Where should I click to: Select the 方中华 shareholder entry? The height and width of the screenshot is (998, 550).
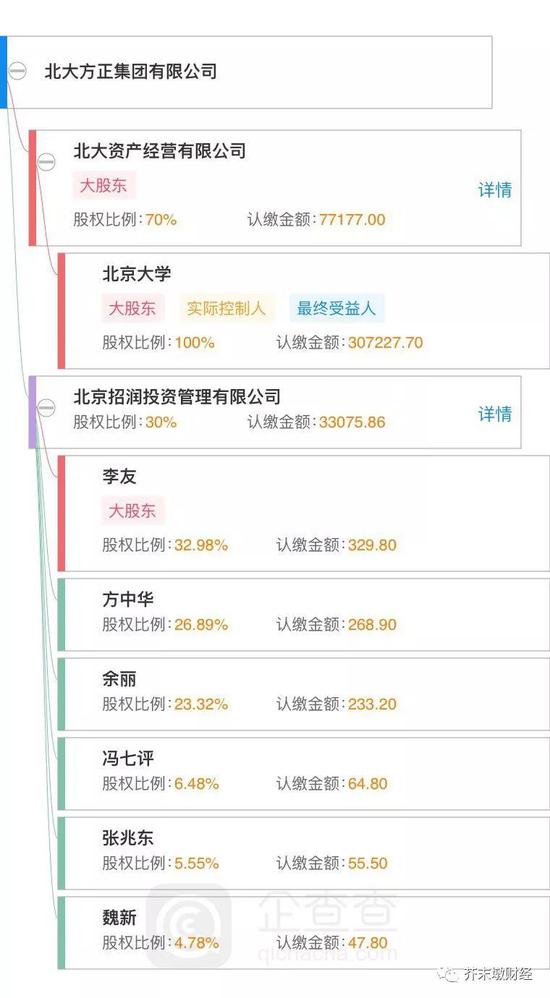point(304,614)
